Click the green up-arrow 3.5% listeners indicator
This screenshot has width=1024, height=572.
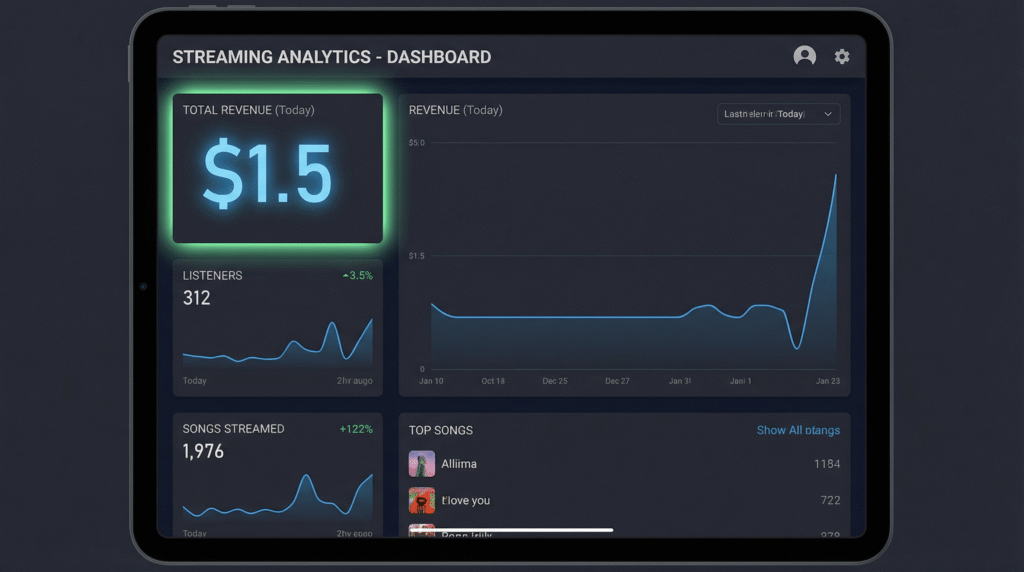point(357,275)
